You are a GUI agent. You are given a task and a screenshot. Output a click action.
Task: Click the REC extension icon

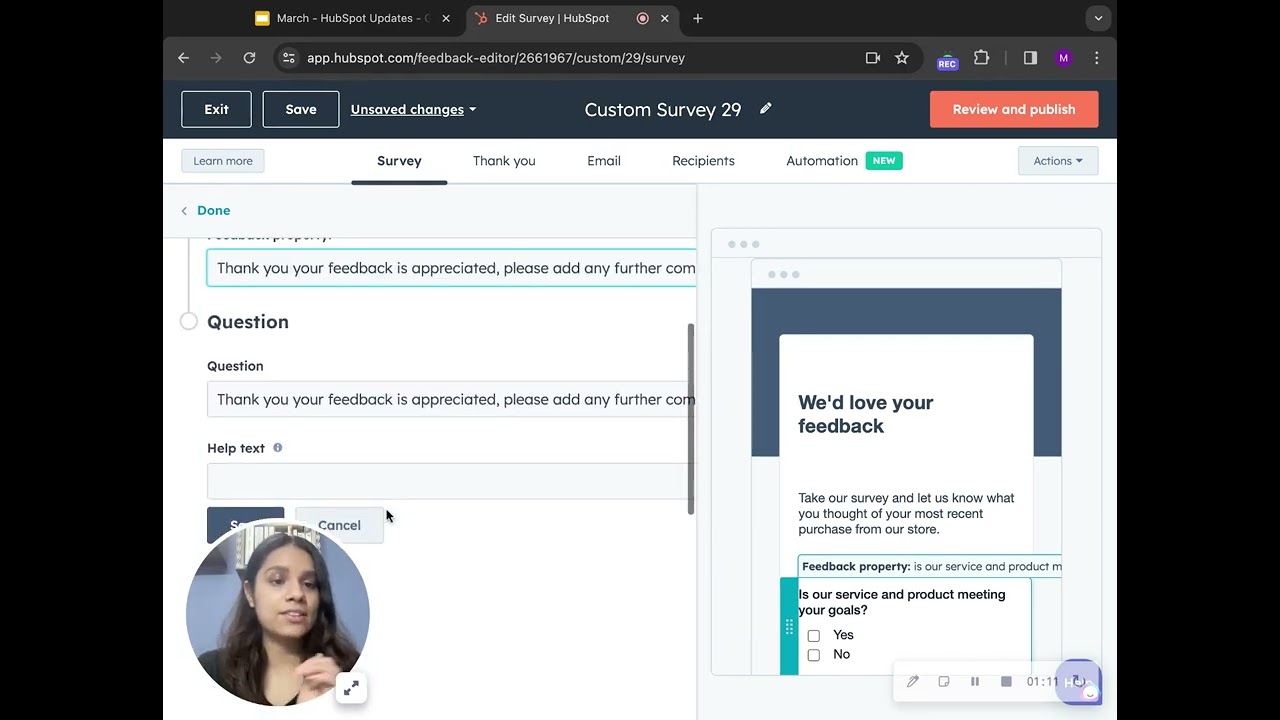[947, 59]
